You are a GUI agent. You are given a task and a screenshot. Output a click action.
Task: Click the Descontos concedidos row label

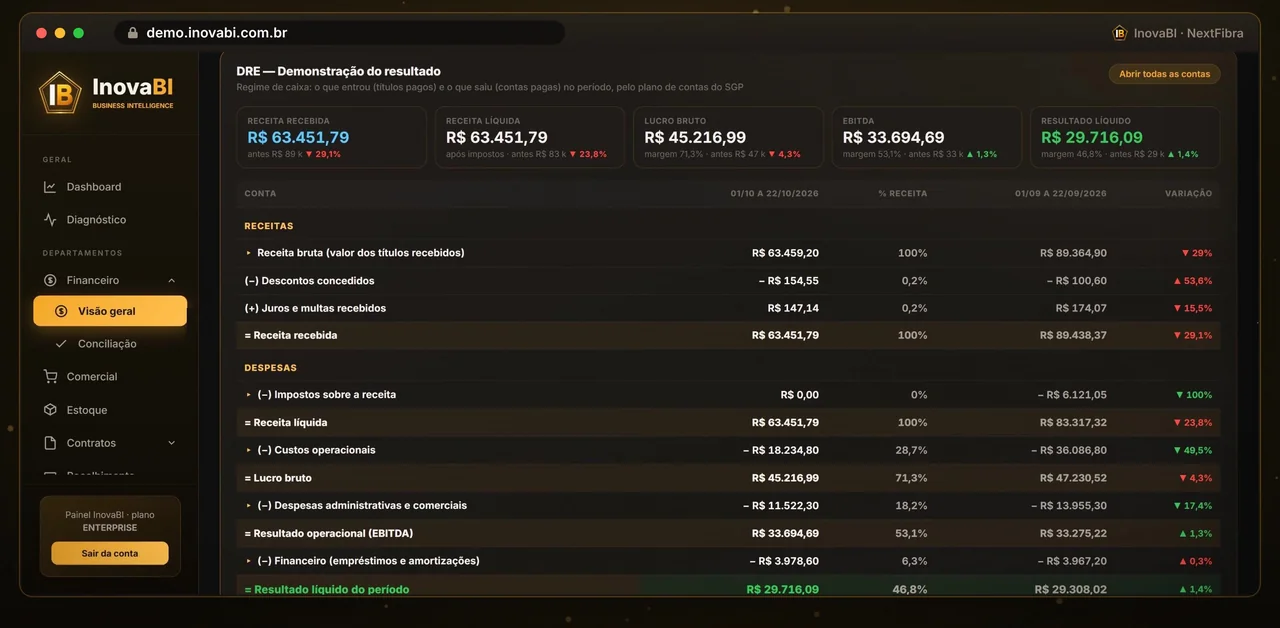click(309, 281)
